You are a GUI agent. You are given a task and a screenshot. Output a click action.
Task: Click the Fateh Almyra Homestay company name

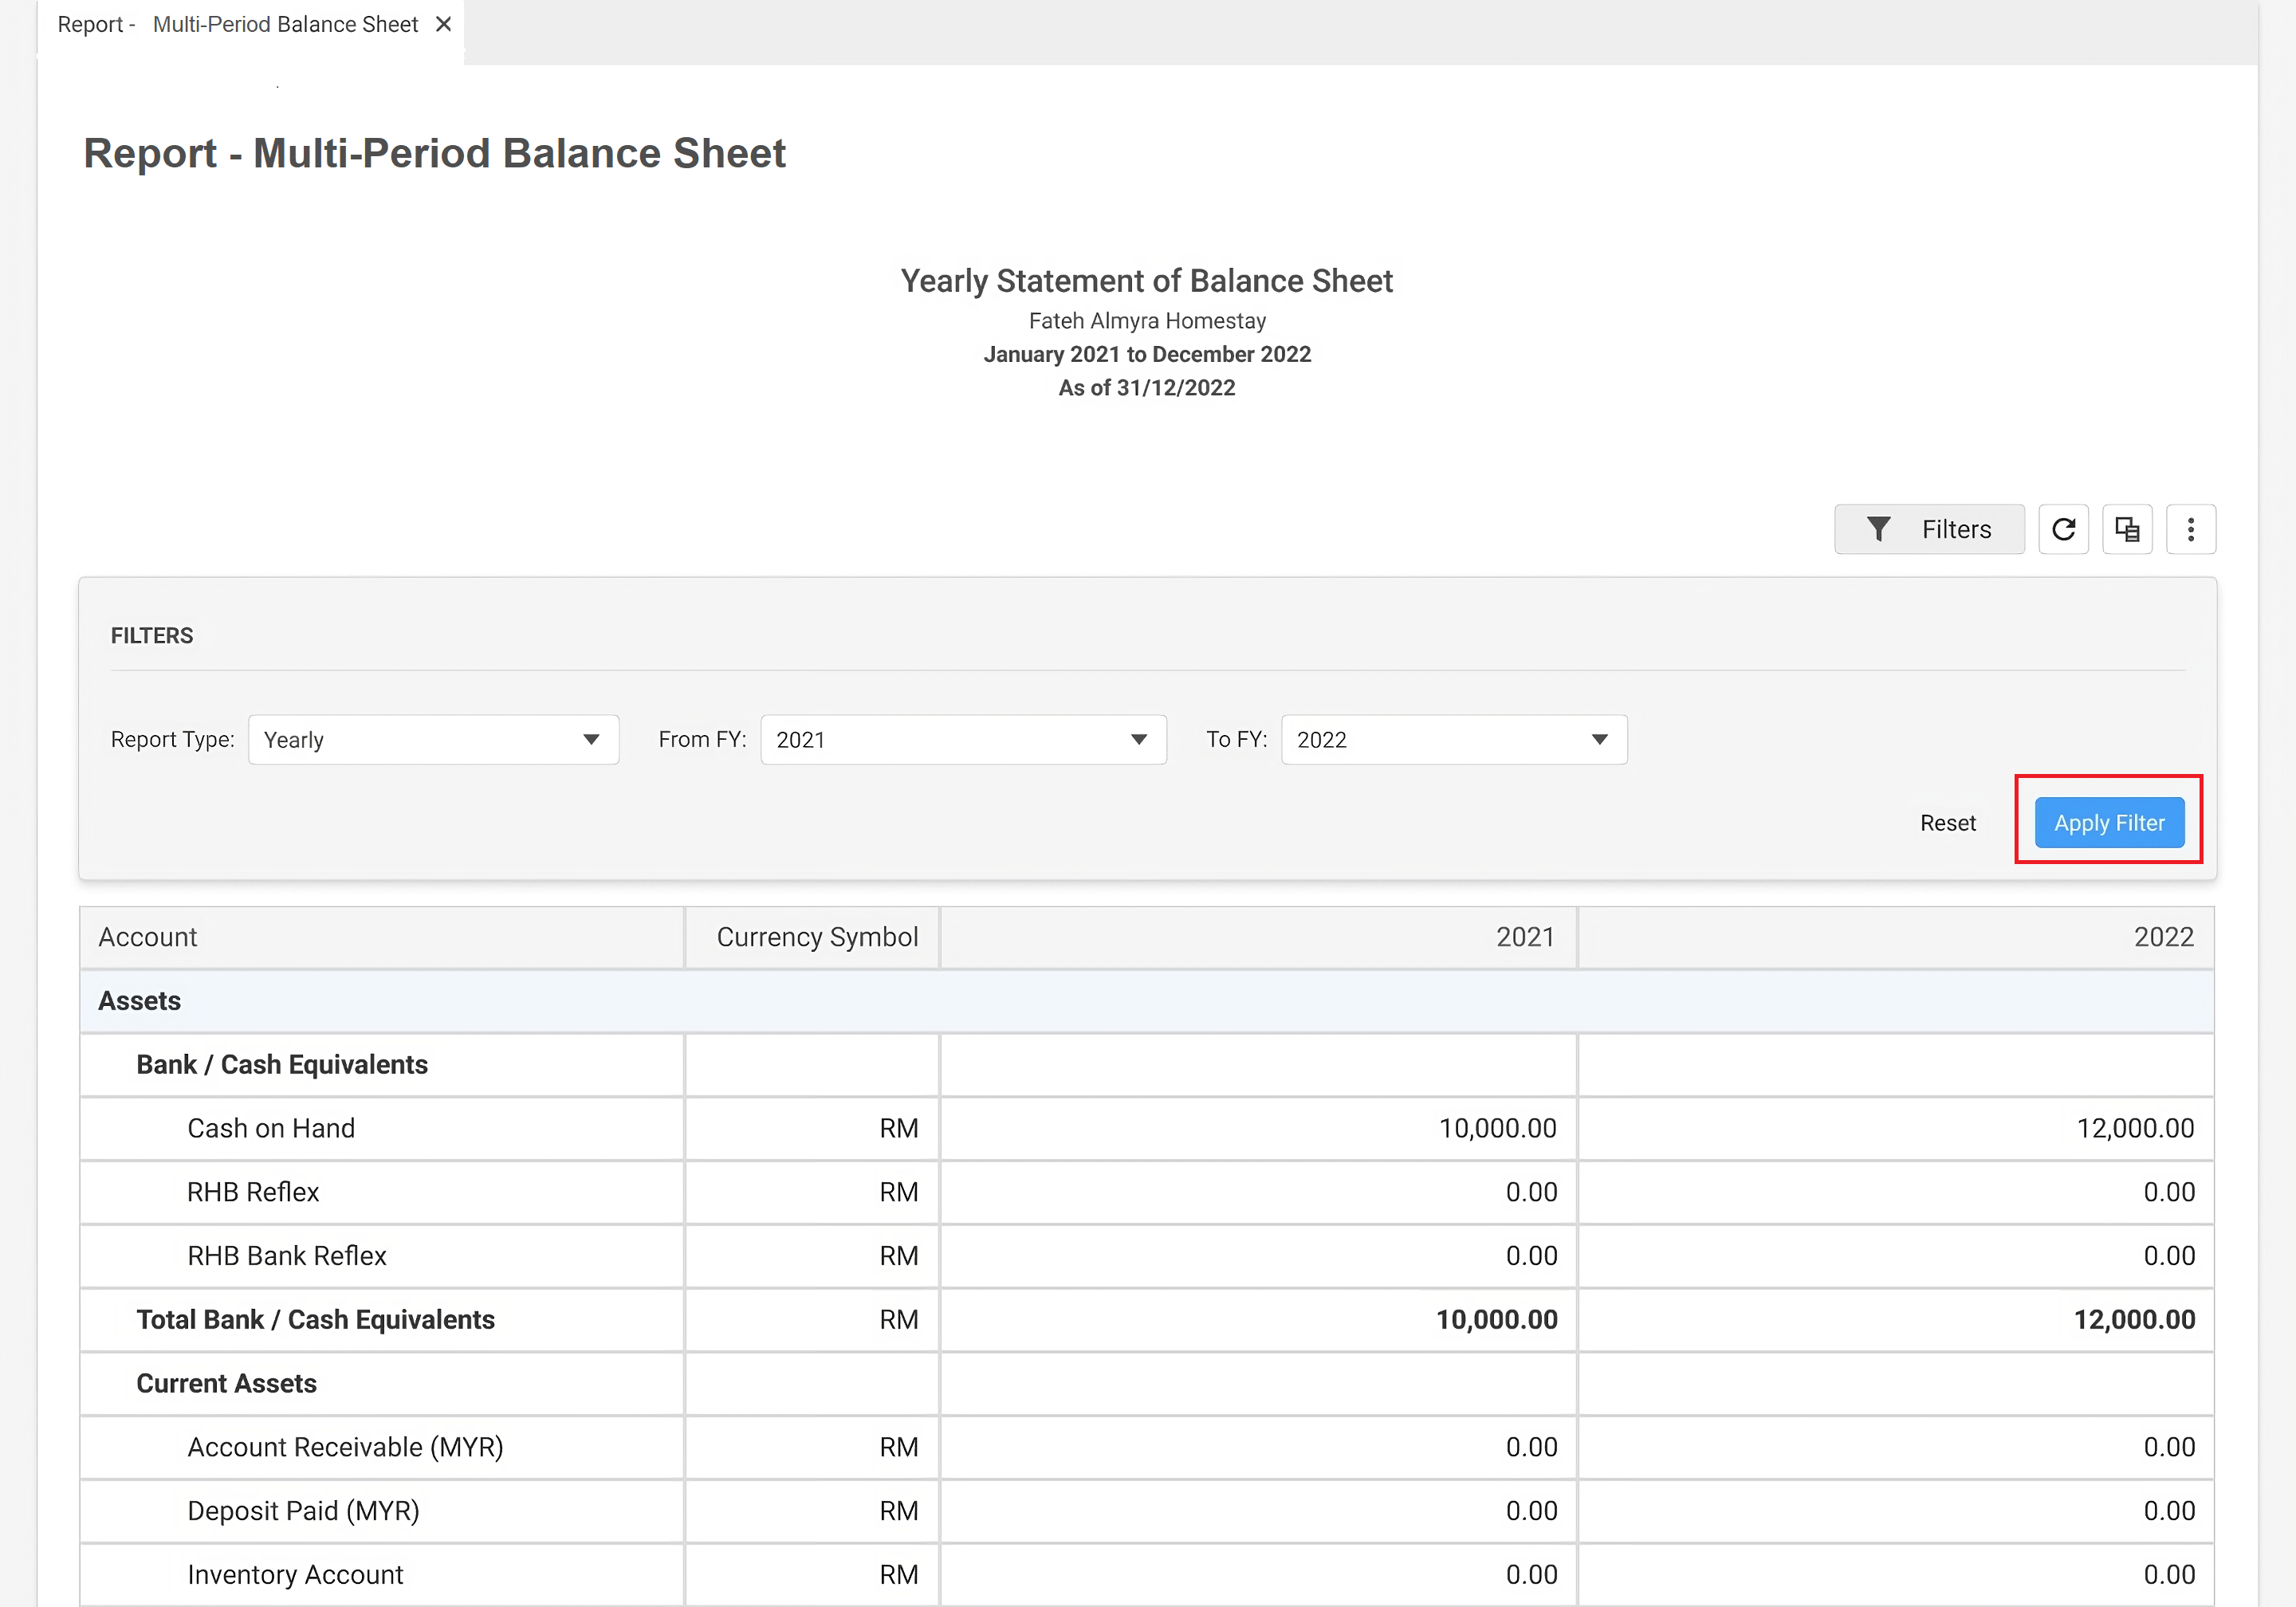(1147, 321)
